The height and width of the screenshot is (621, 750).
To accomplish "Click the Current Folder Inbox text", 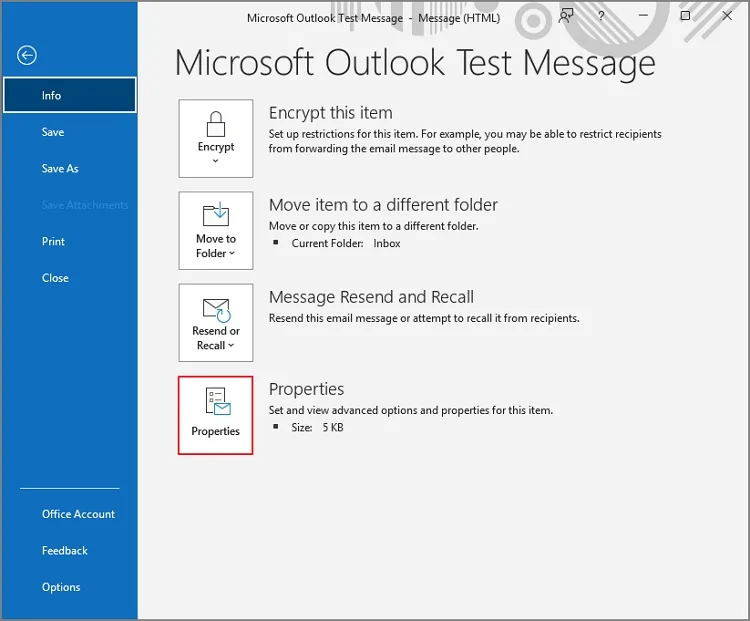I will point(346,243).
